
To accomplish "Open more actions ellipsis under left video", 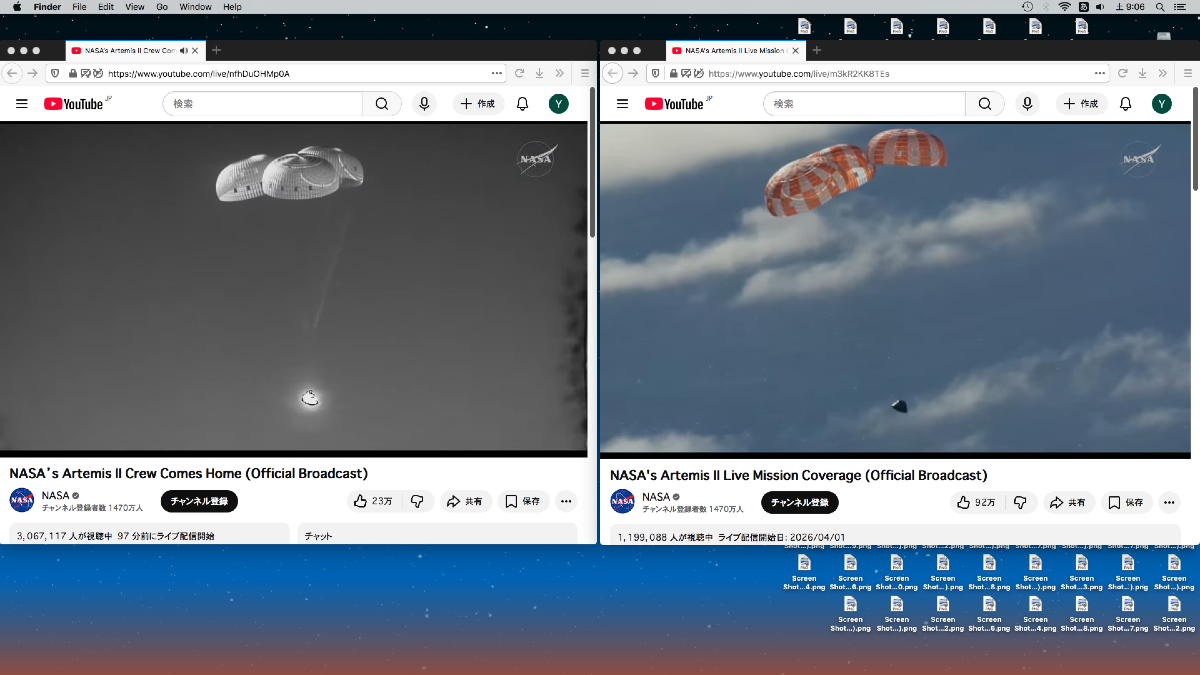I will [x=566, y=501].
